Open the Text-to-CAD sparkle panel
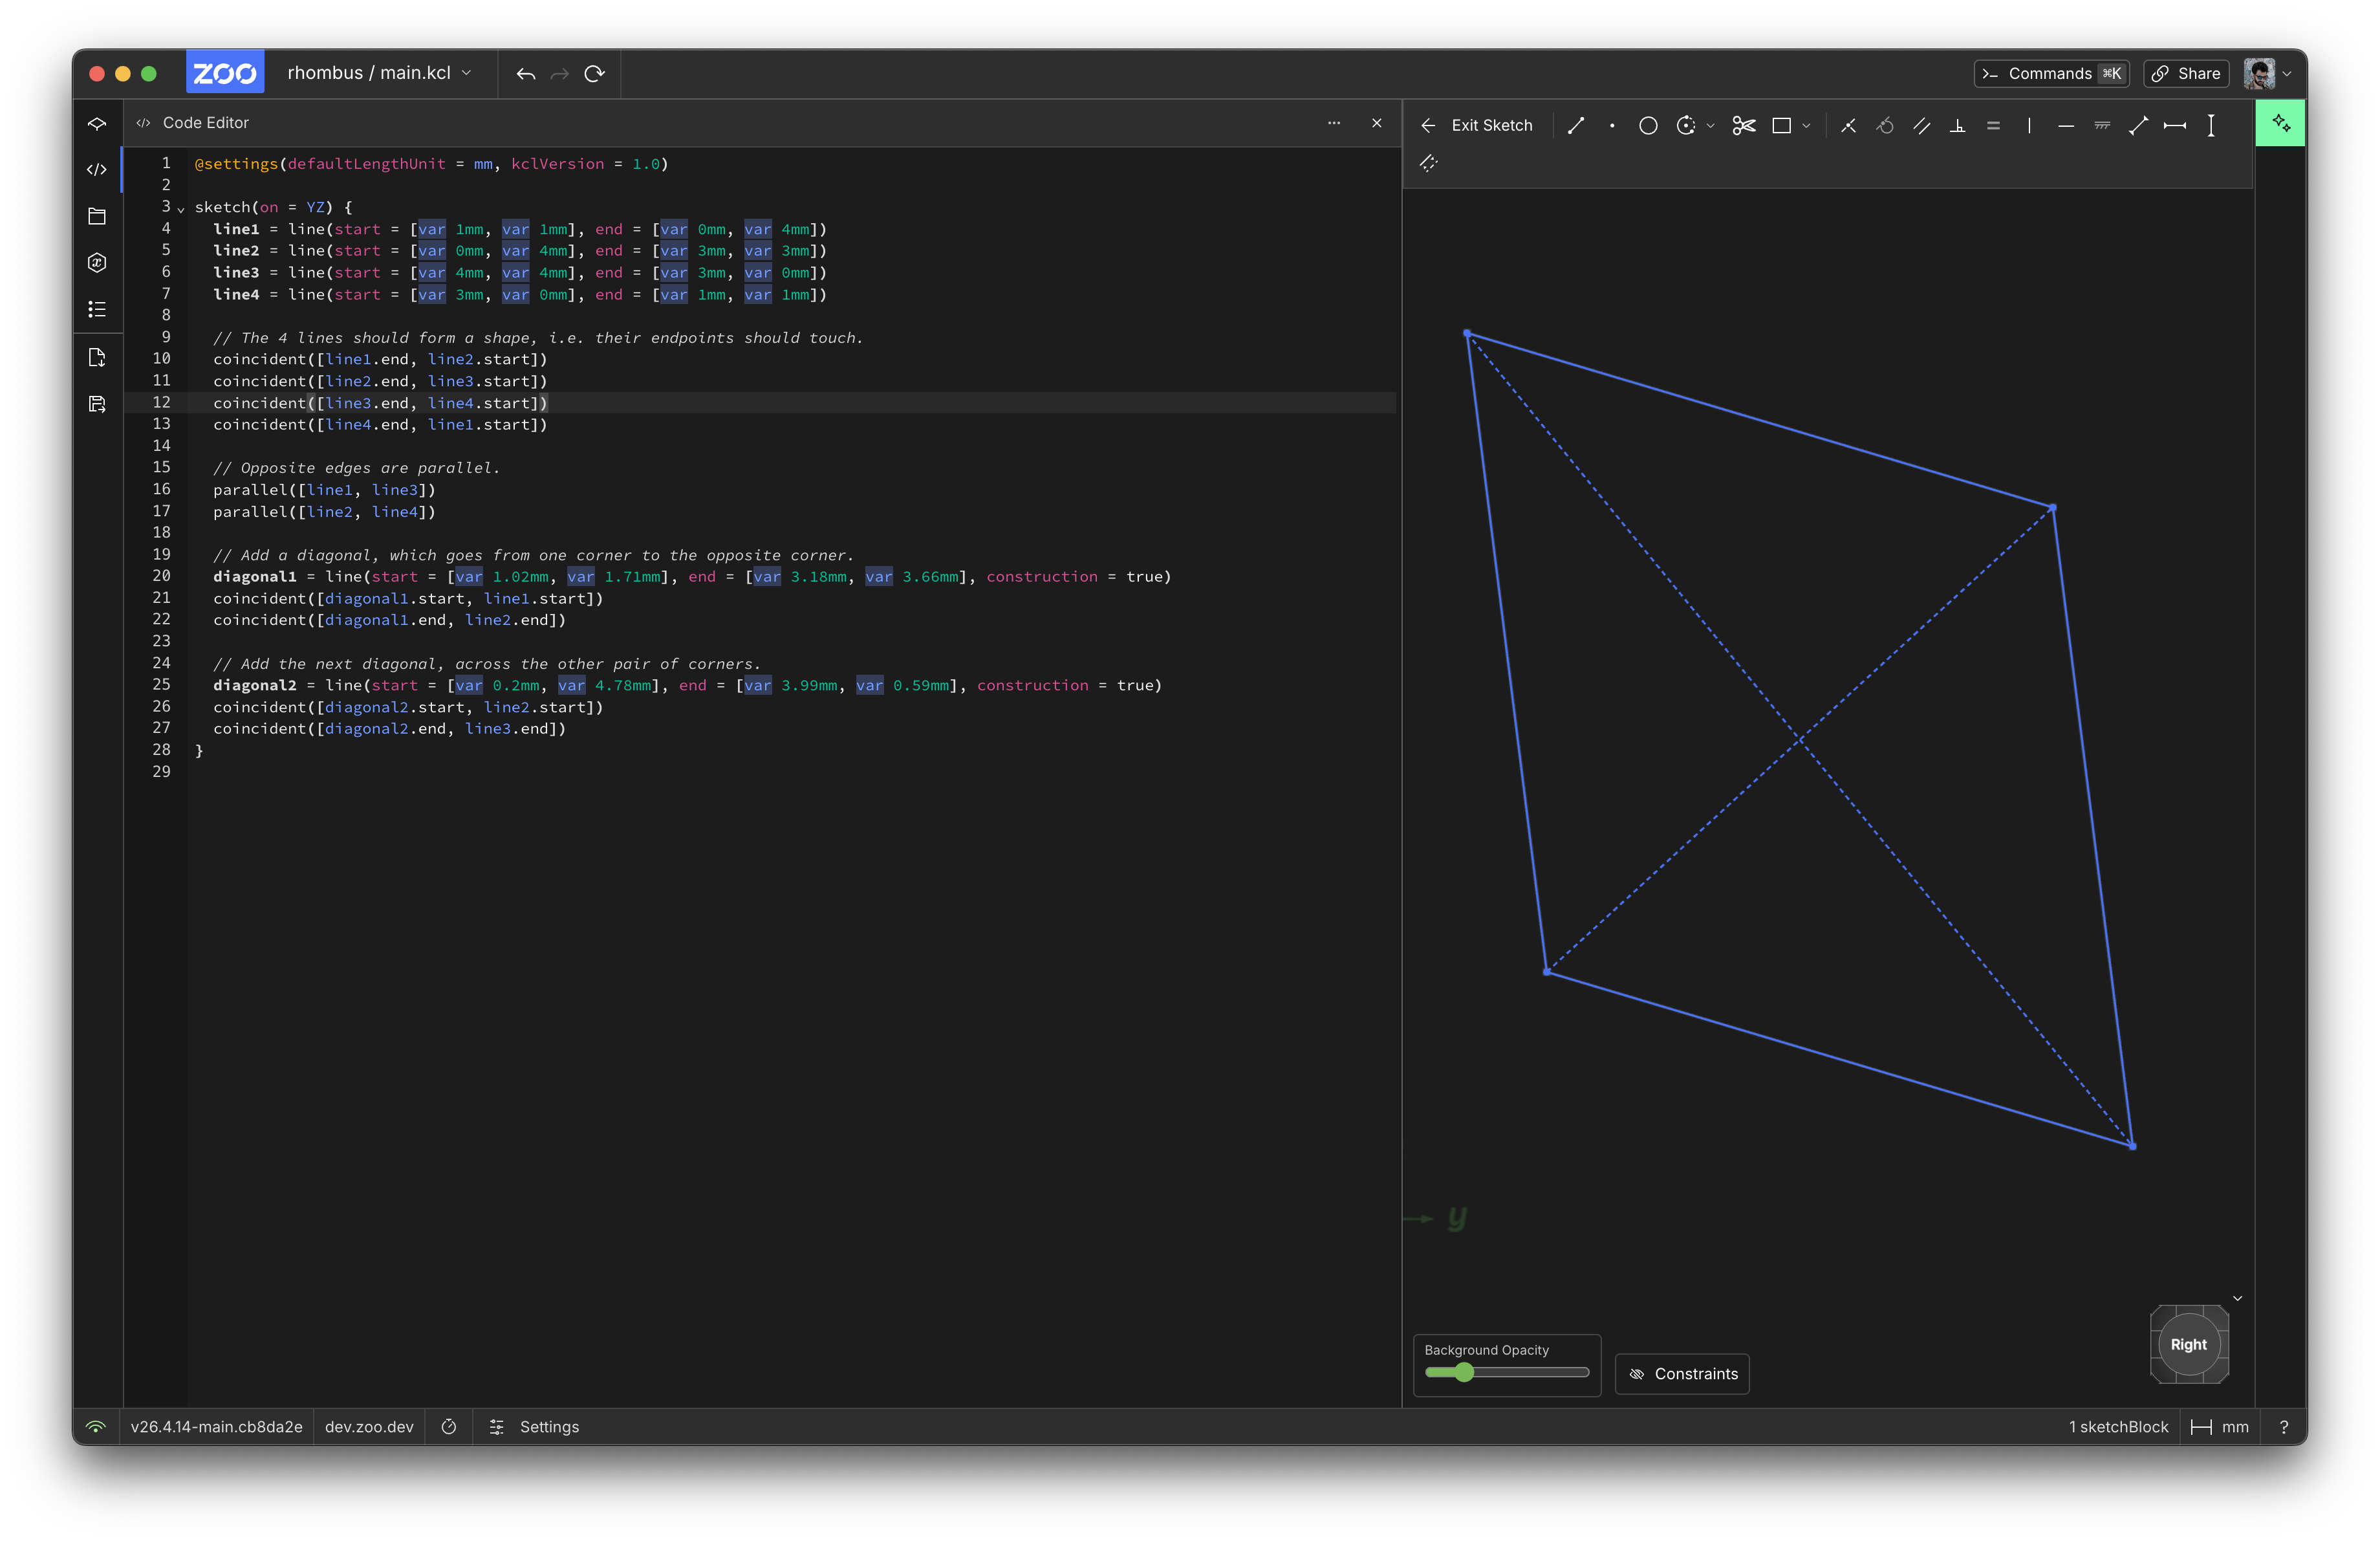Screen dimensions: 2380x1541 [x=2281, y=123]
